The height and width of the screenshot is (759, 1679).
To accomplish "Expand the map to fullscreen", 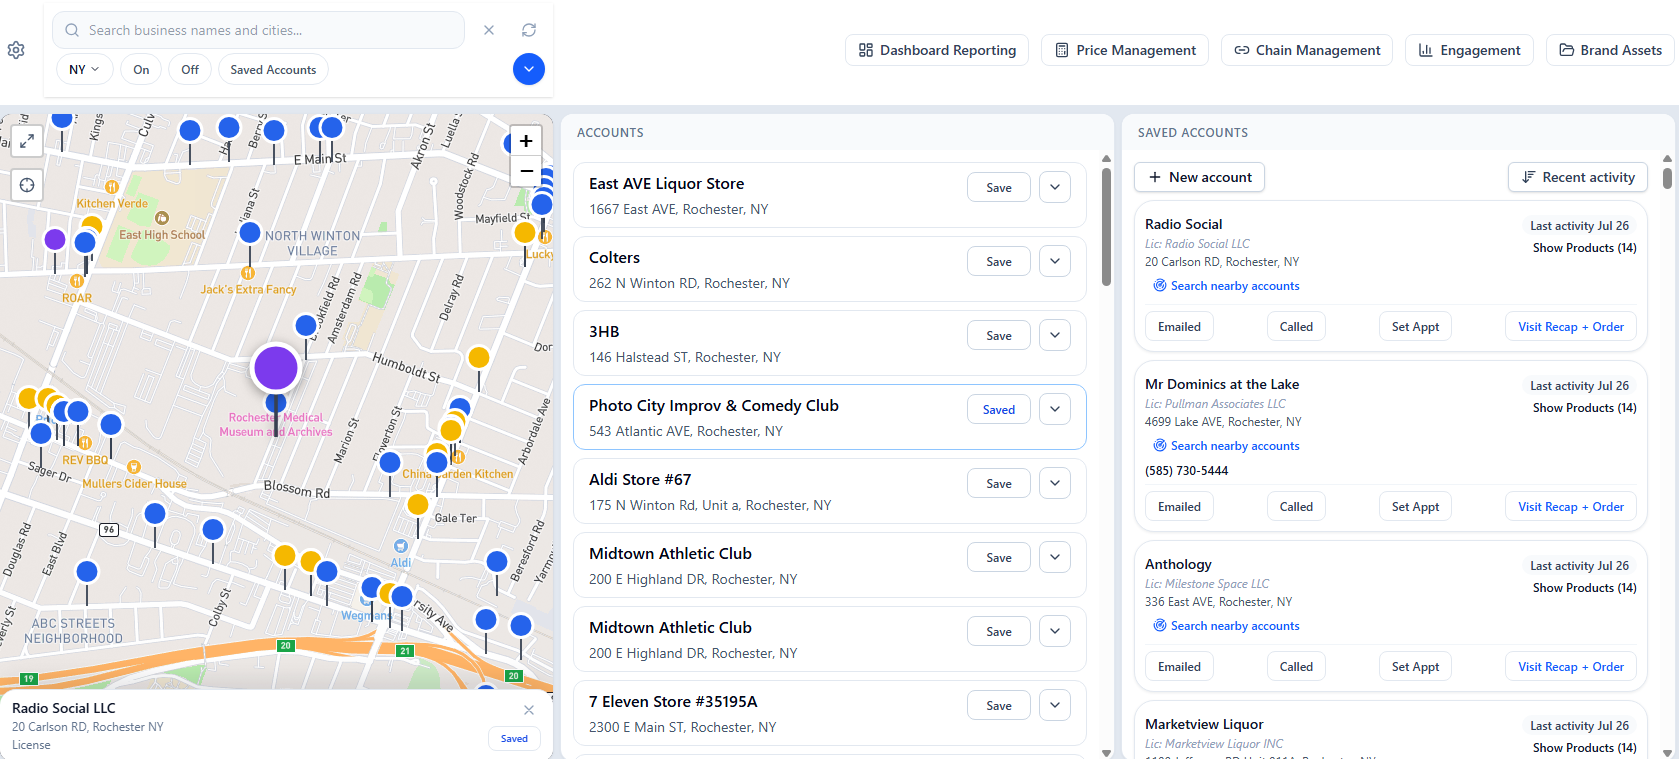I will tap(27, 141).
